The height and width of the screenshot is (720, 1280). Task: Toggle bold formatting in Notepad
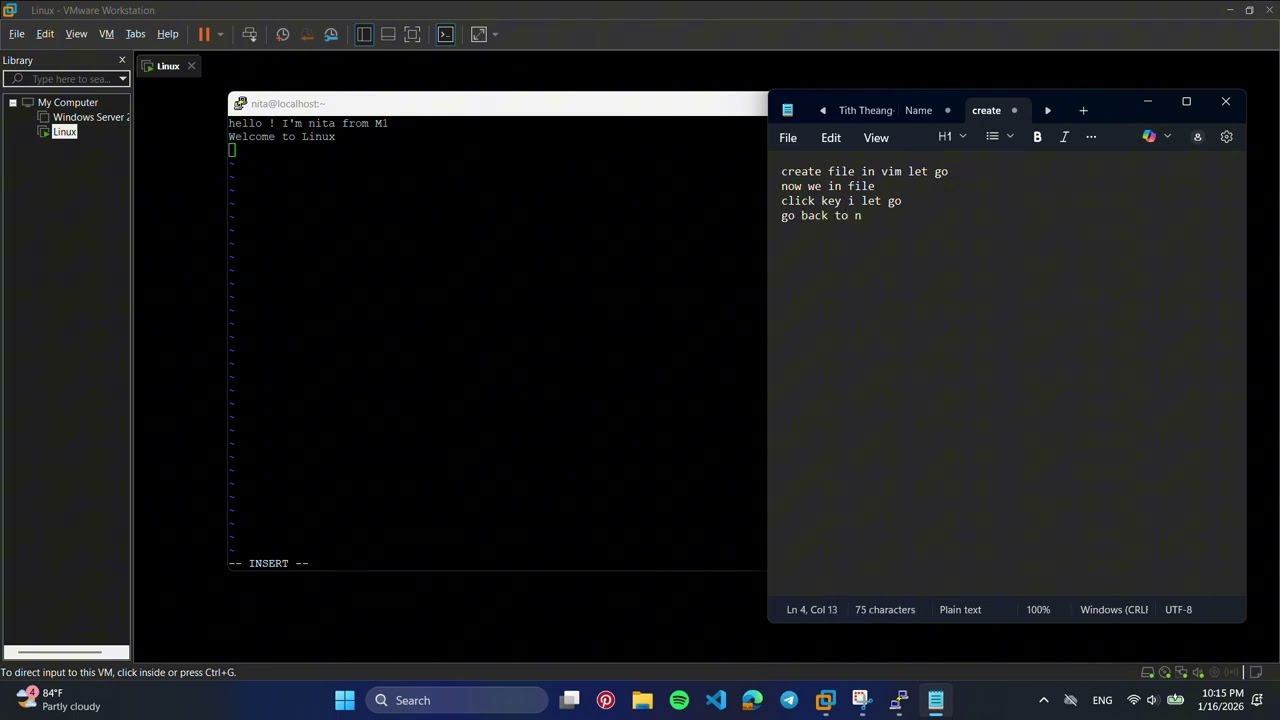point(1037,137)
